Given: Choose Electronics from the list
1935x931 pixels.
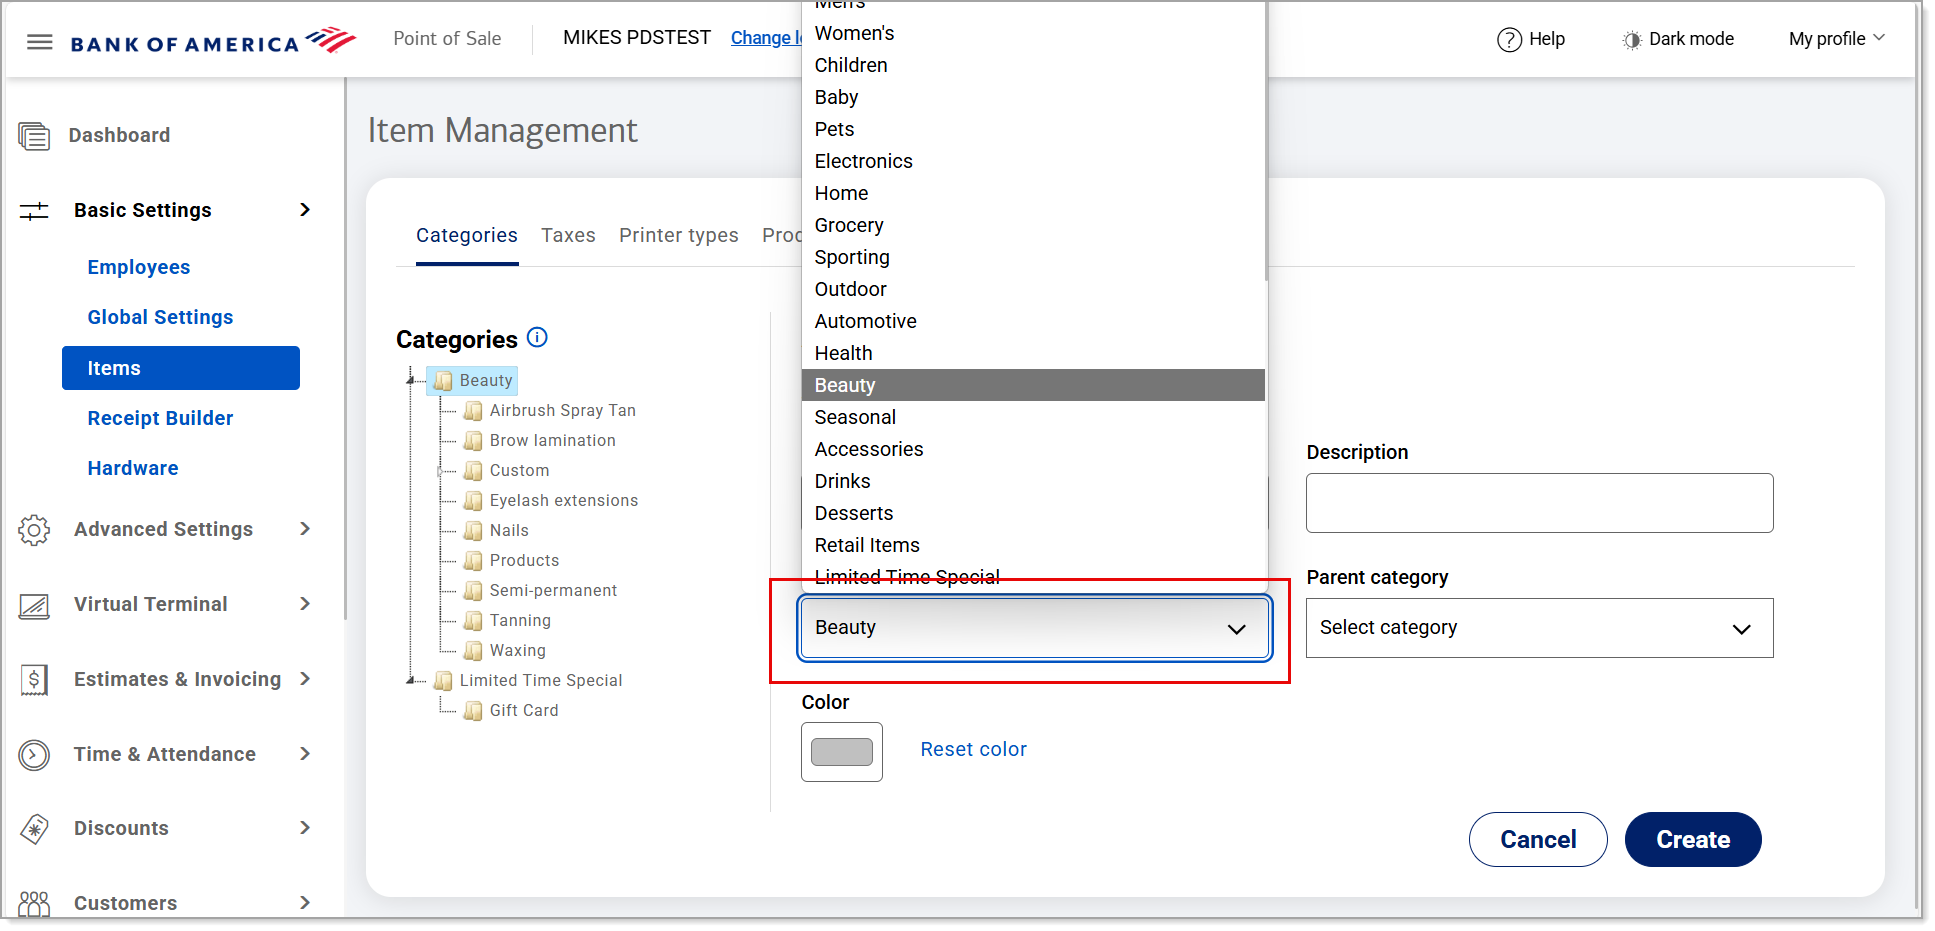Looking at the screenshot, I should tap(1033, 161).
